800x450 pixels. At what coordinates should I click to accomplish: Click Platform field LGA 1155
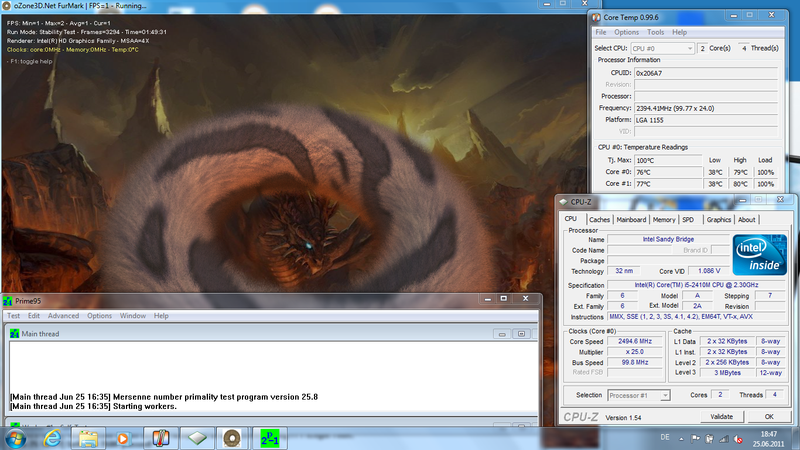(706, 120)
